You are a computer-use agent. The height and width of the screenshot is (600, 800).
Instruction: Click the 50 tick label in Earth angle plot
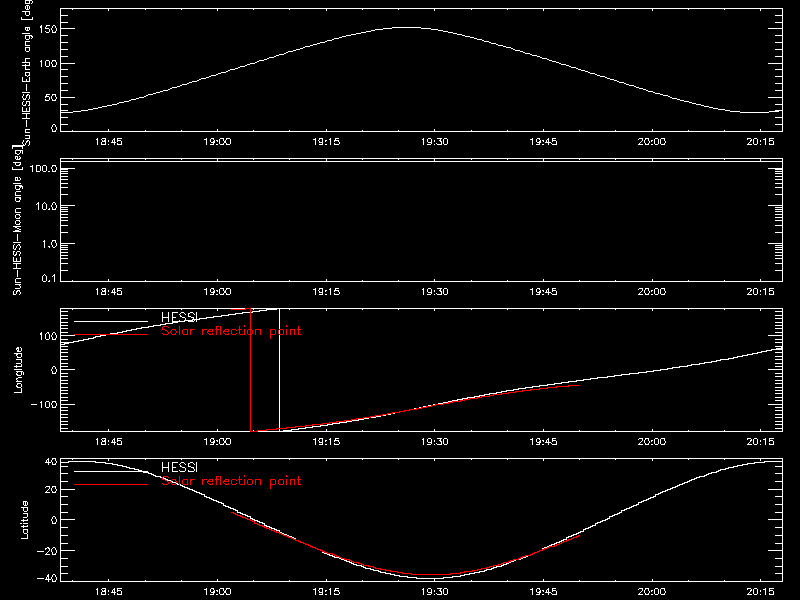(51, 98)
